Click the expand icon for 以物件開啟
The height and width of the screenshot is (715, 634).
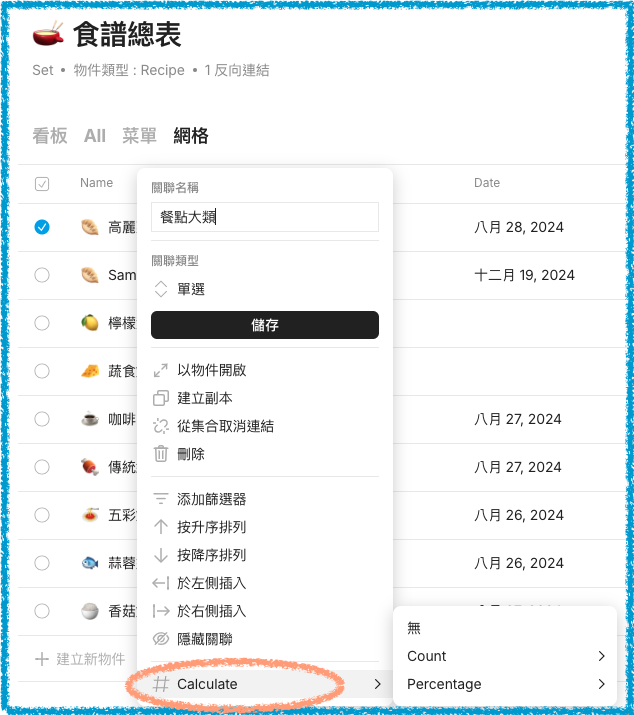[x=161, y=370]
